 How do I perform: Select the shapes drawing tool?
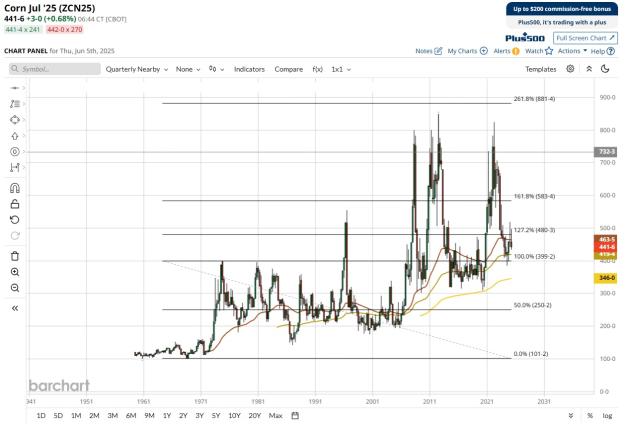point(15,120)
